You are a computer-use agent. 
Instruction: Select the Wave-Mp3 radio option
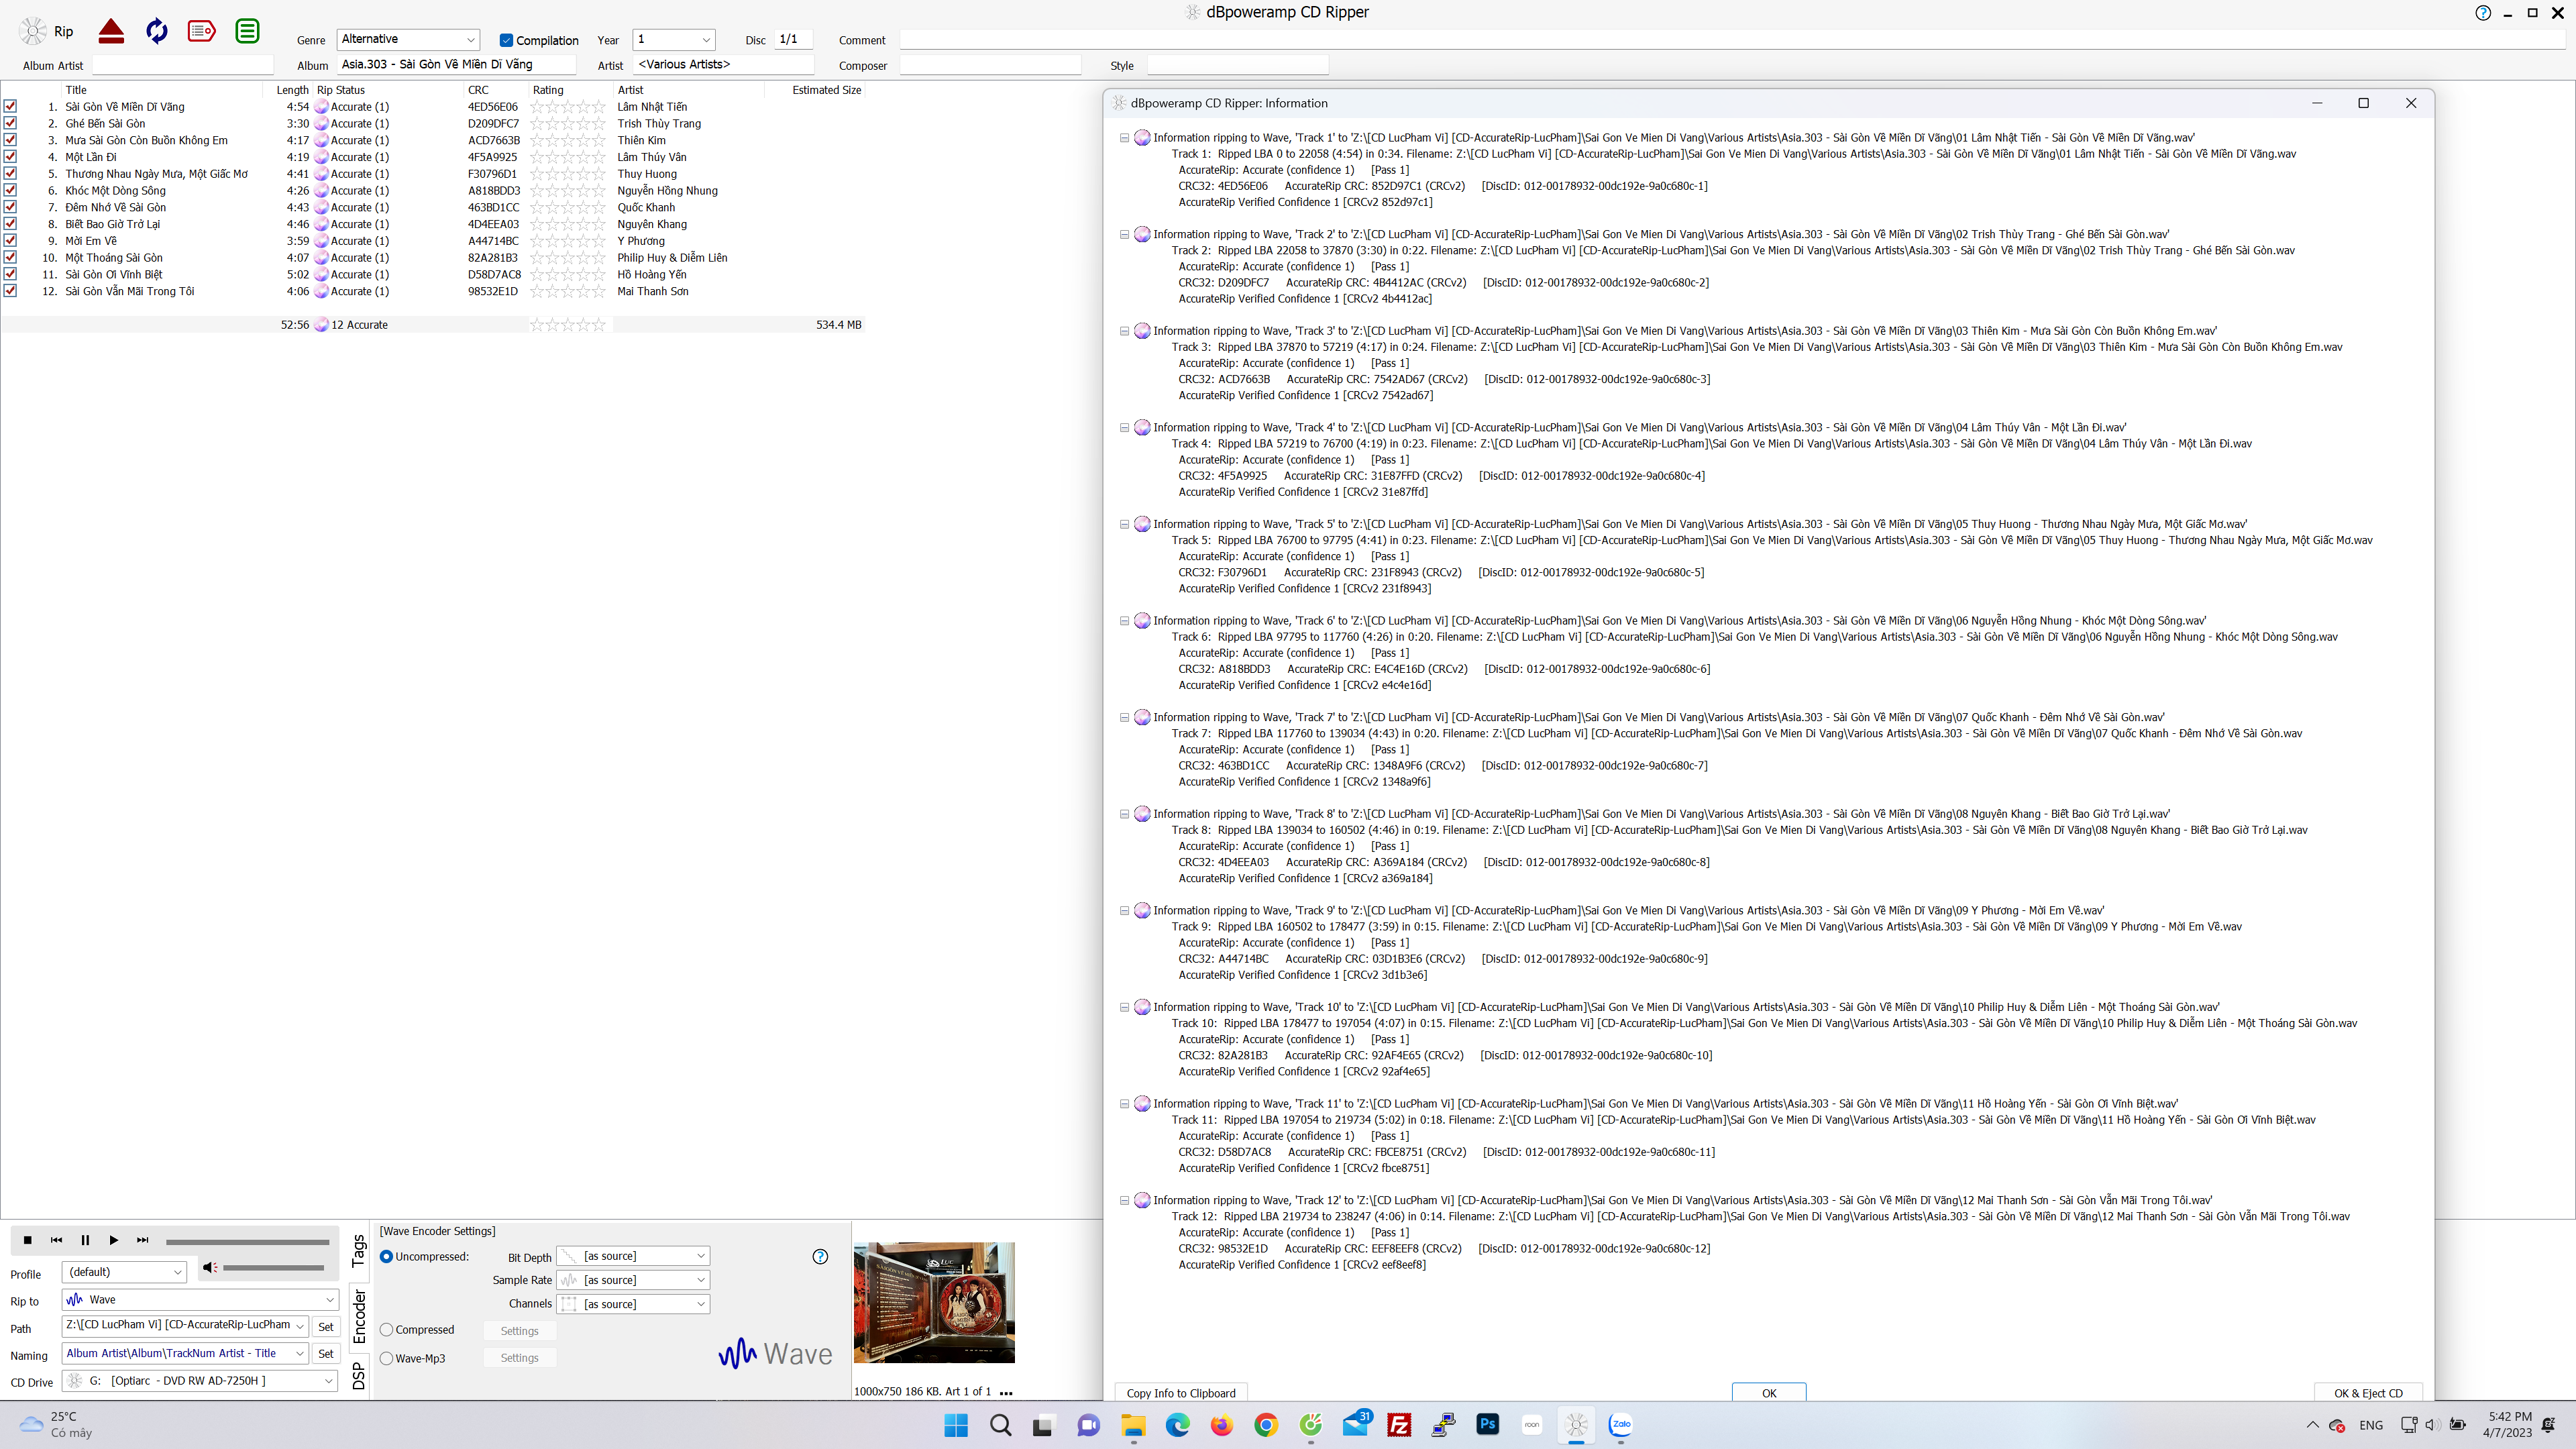click(x=386, y=1358)
